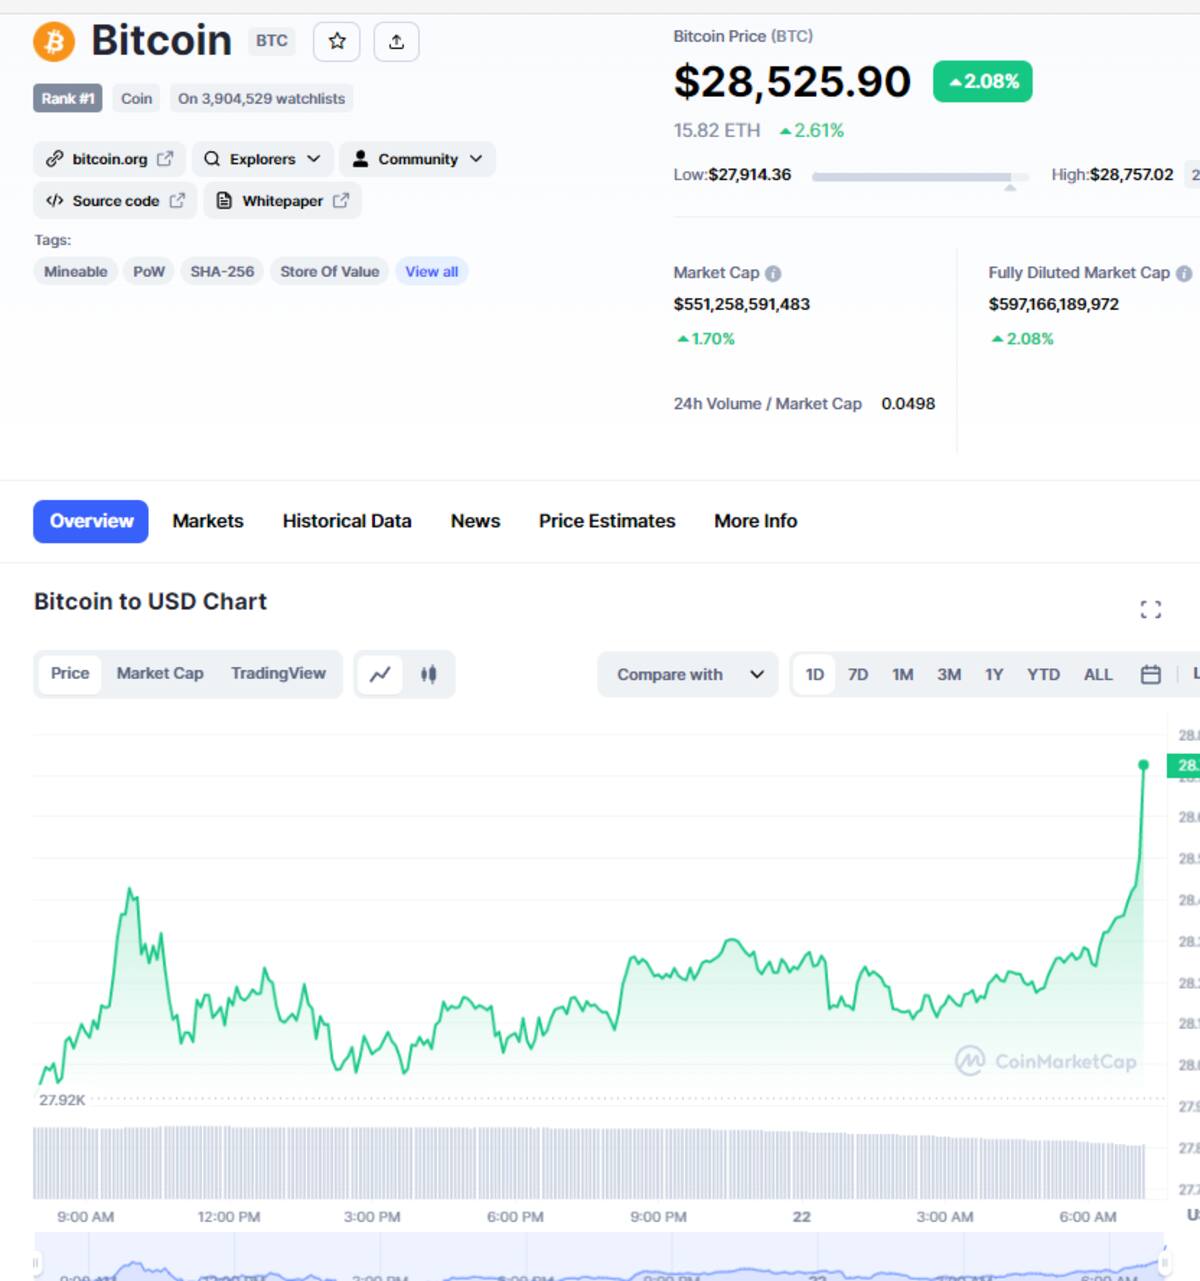Click the right handle of chart range navigator
The height and width of the screenshot is (1281, 1200).
pyautogui.click(x=1164, y=1263)
